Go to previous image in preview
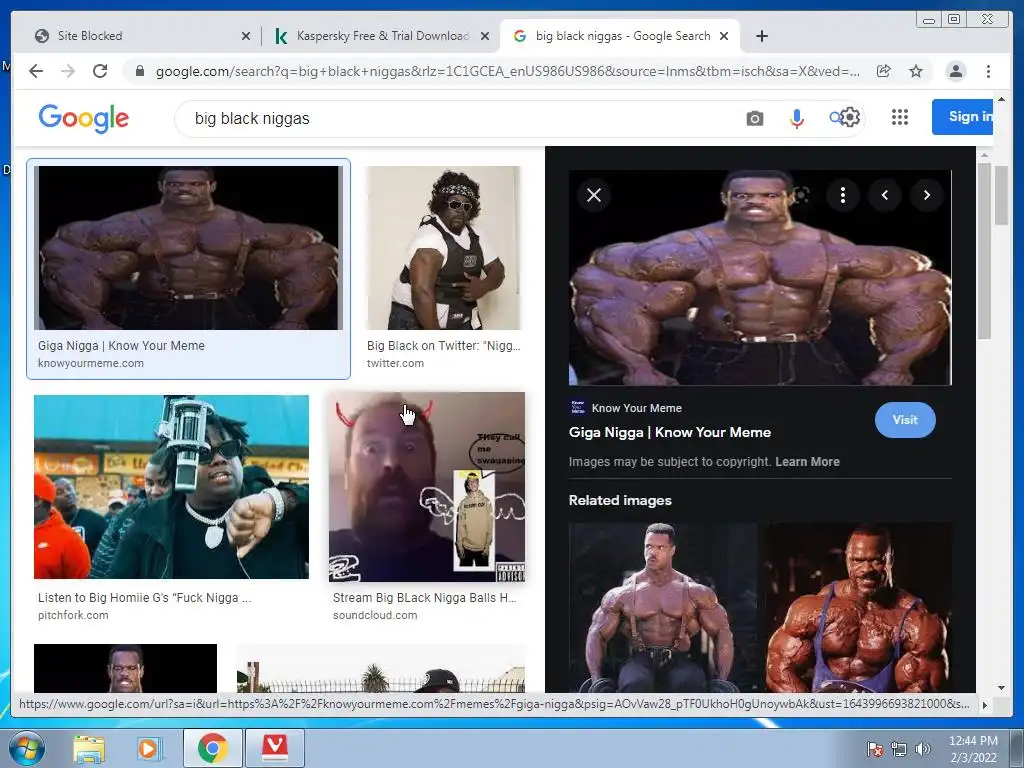This screenshot has height=768, width=1024. 885,195
